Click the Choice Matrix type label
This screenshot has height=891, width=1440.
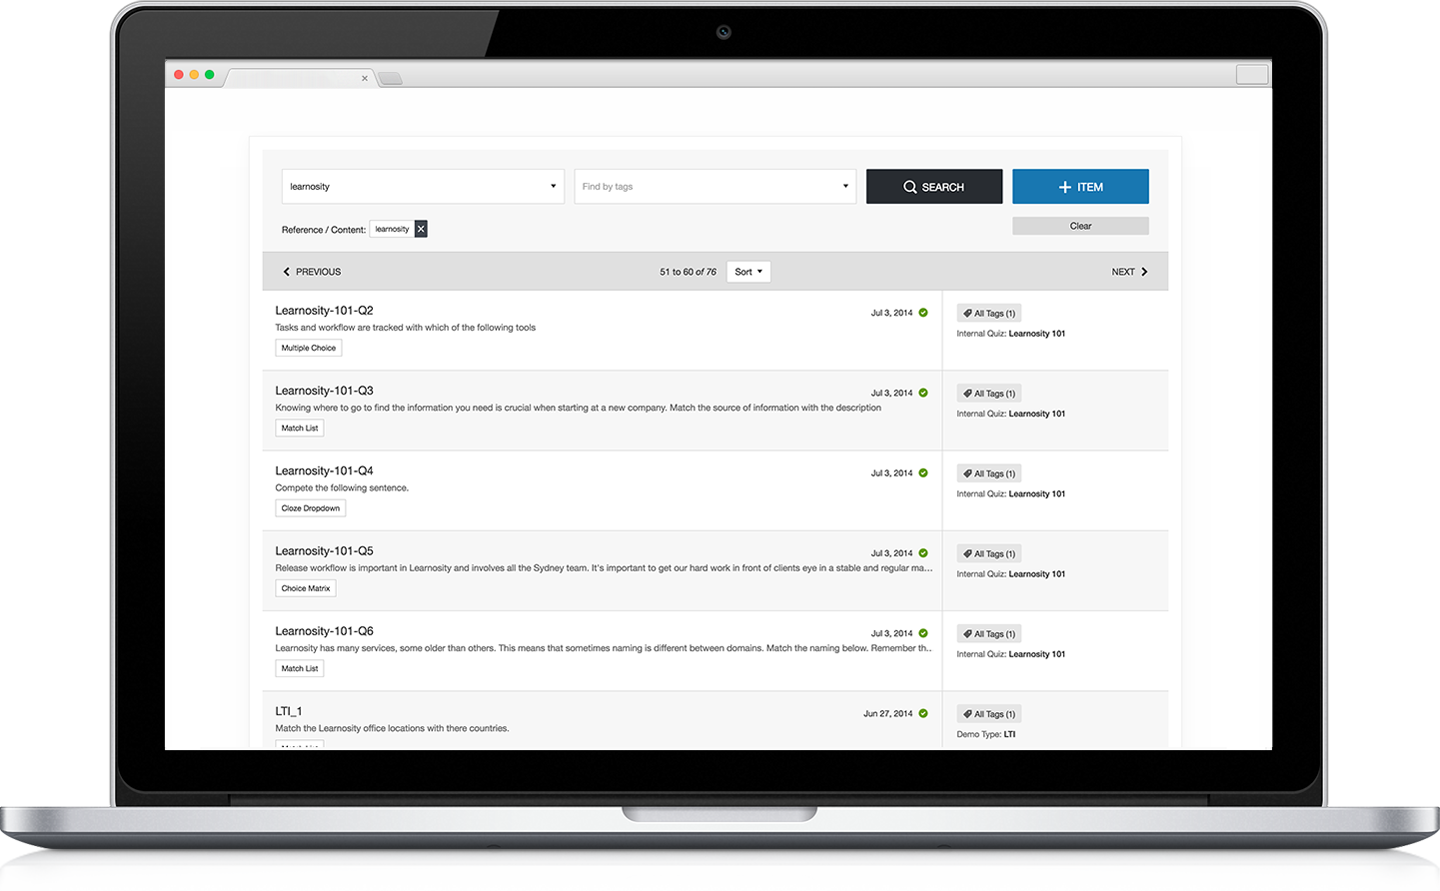[306, 588]
